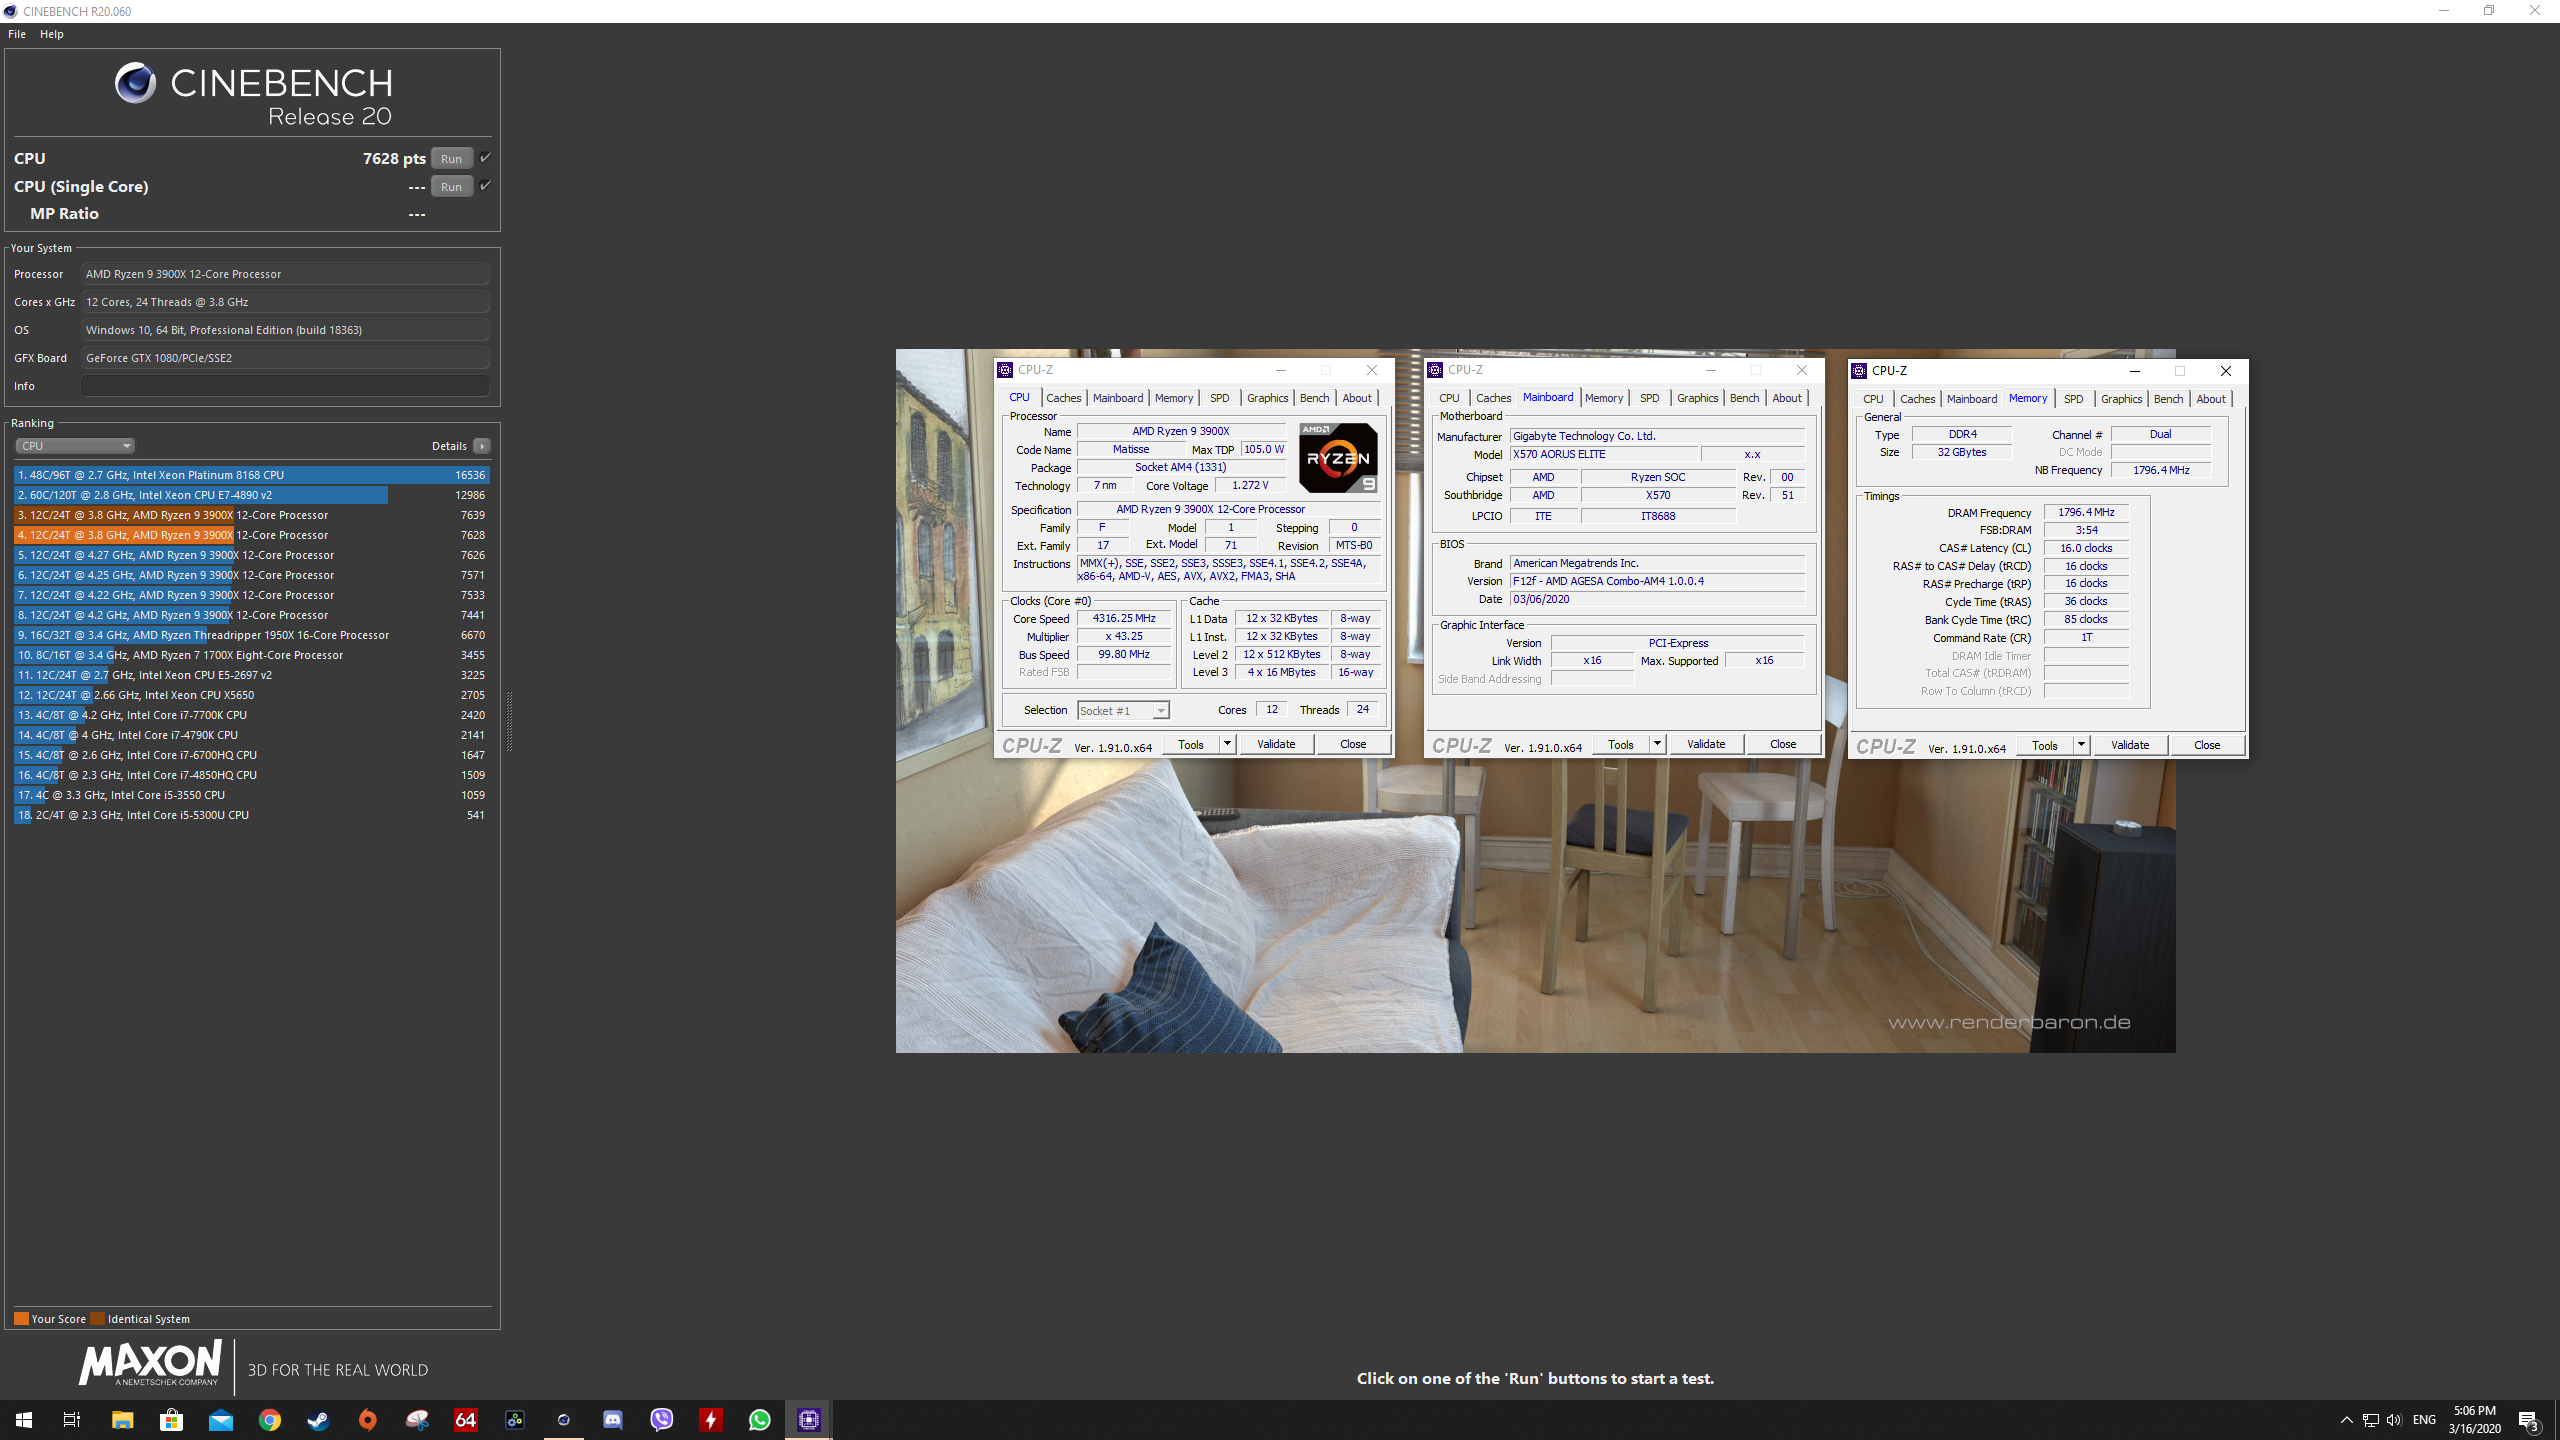Open the Mail app from taskbar
Viewport: 2560px width, 1440px height.
click(221, 1419)
